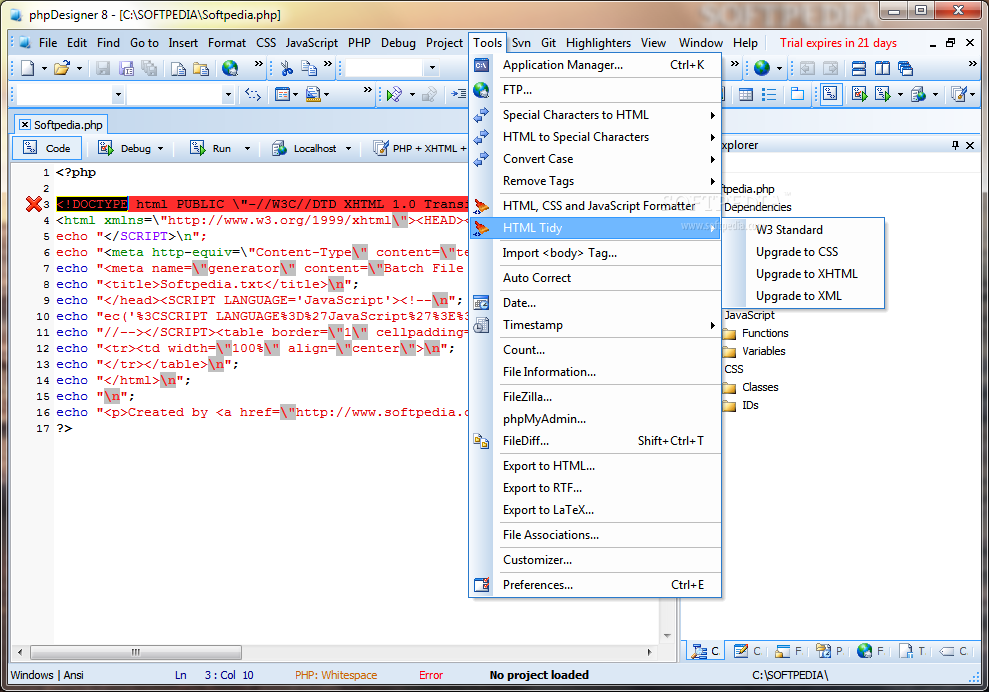Close Softpedia.php tab with its X
989x692 pixels.
(25, 125)
